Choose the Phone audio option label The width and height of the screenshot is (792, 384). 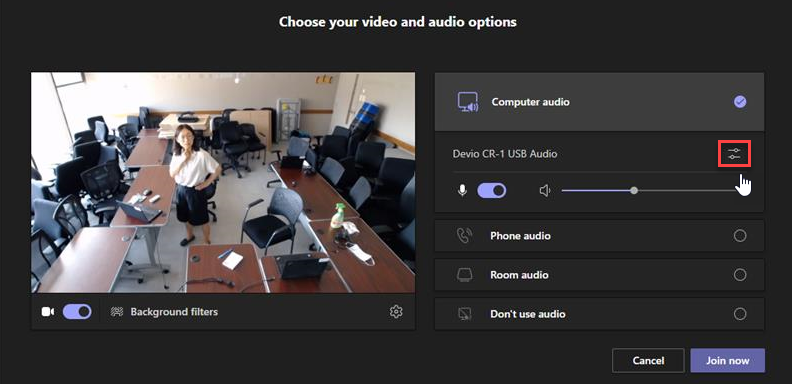click(520, 236)
